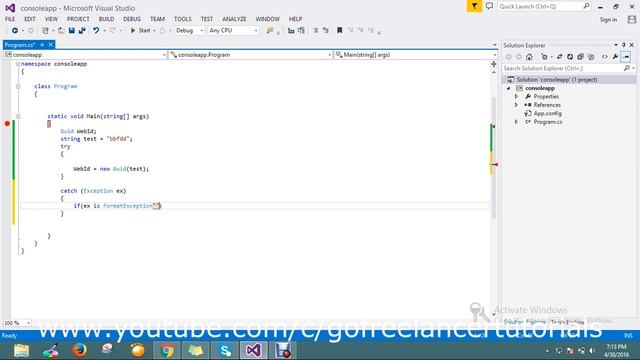Image resolution: width=640 pixels, height=360 pixels.
Task: Click the Pending Changes Filter icon in Solution Explorer
Action: (x=544, y=57)
